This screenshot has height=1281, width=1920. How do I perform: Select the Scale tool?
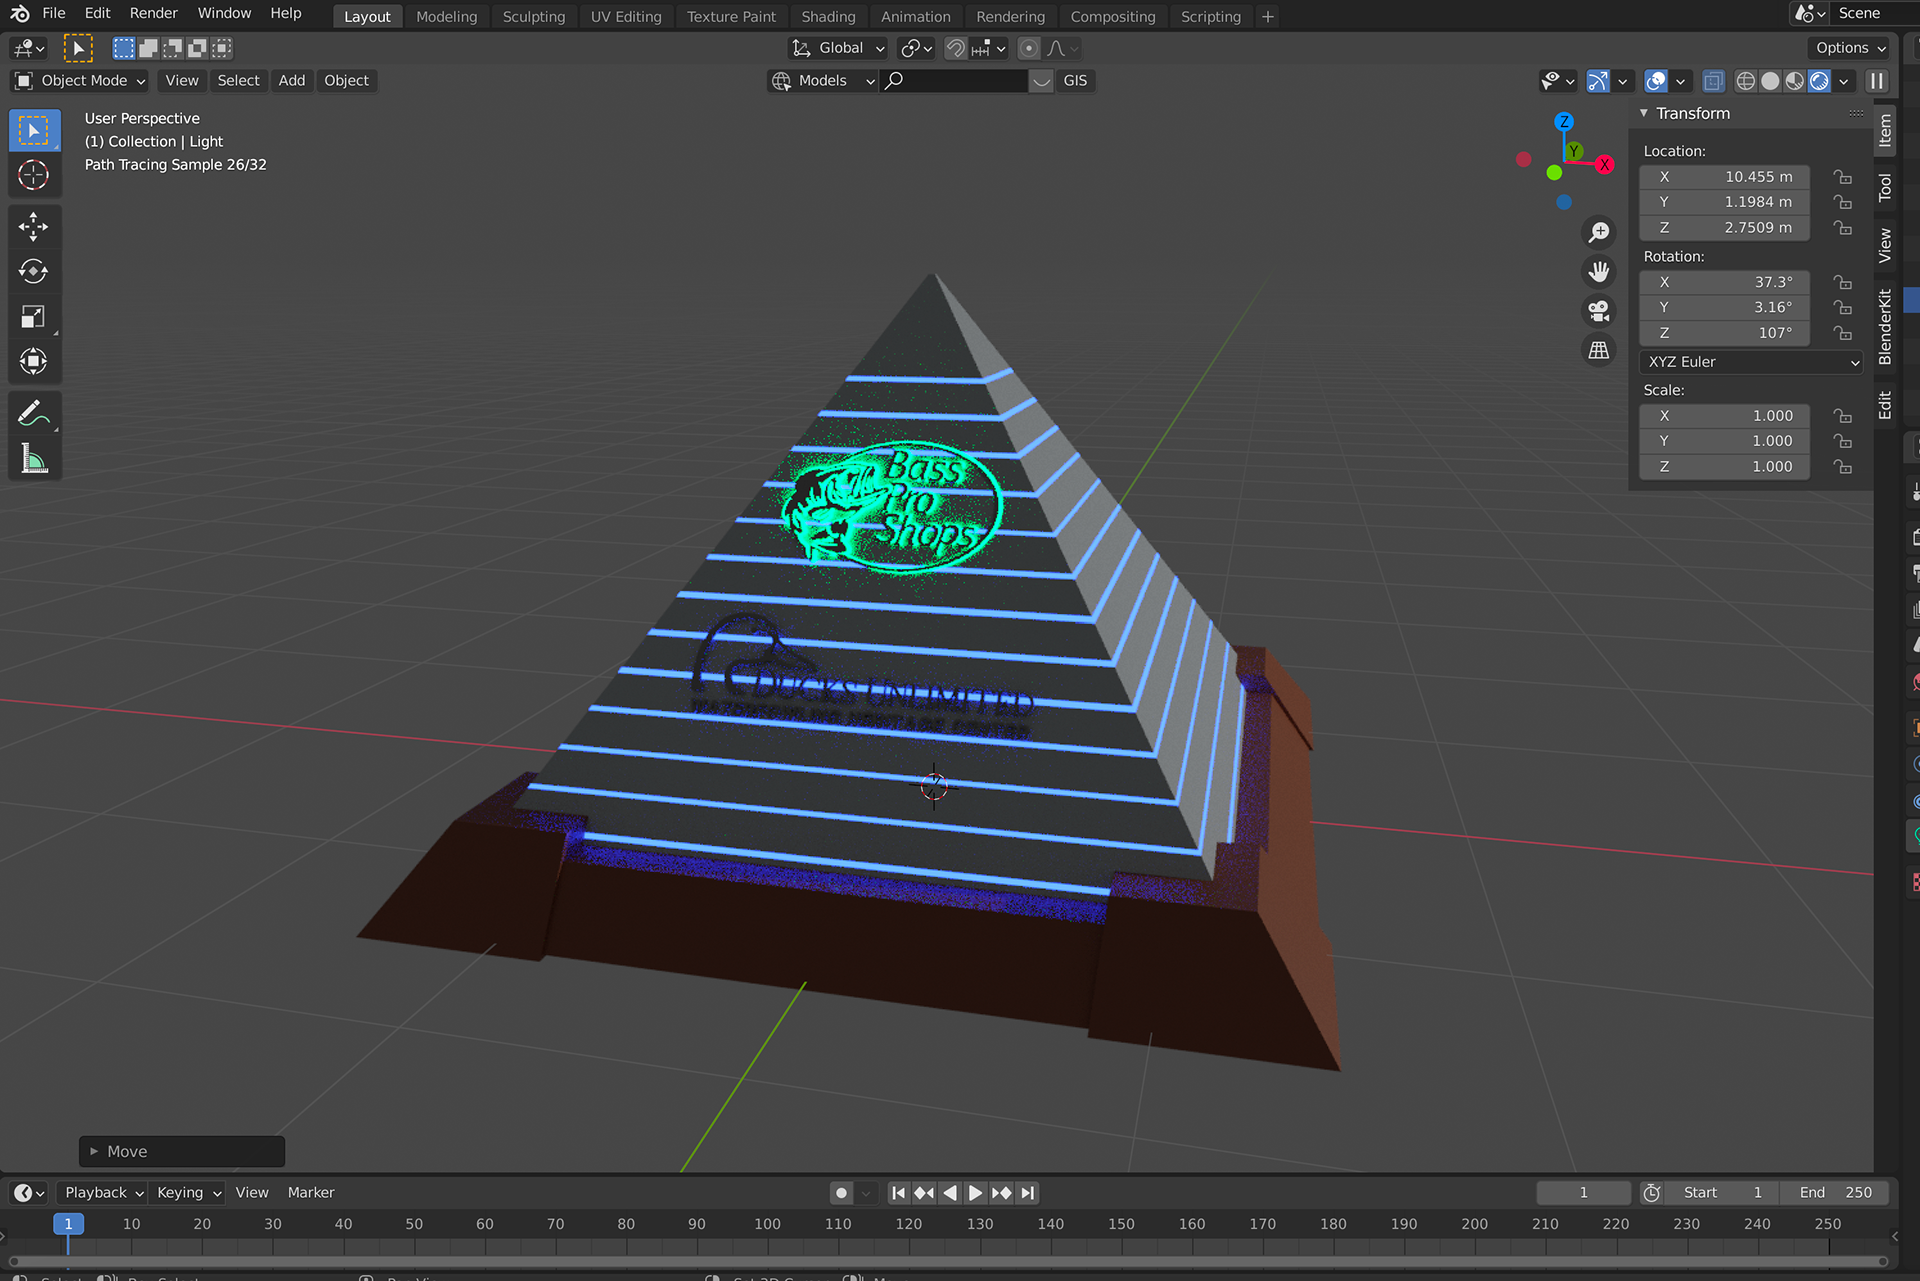(x=34, y=317)
